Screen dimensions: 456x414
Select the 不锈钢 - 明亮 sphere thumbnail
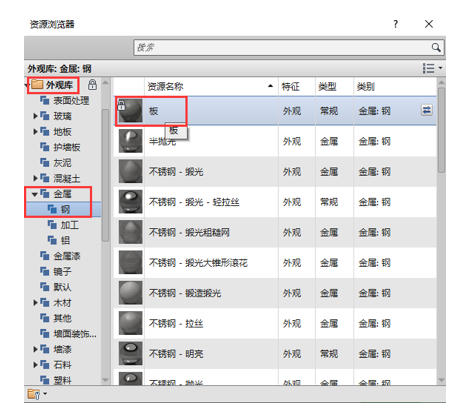[130, 353]
